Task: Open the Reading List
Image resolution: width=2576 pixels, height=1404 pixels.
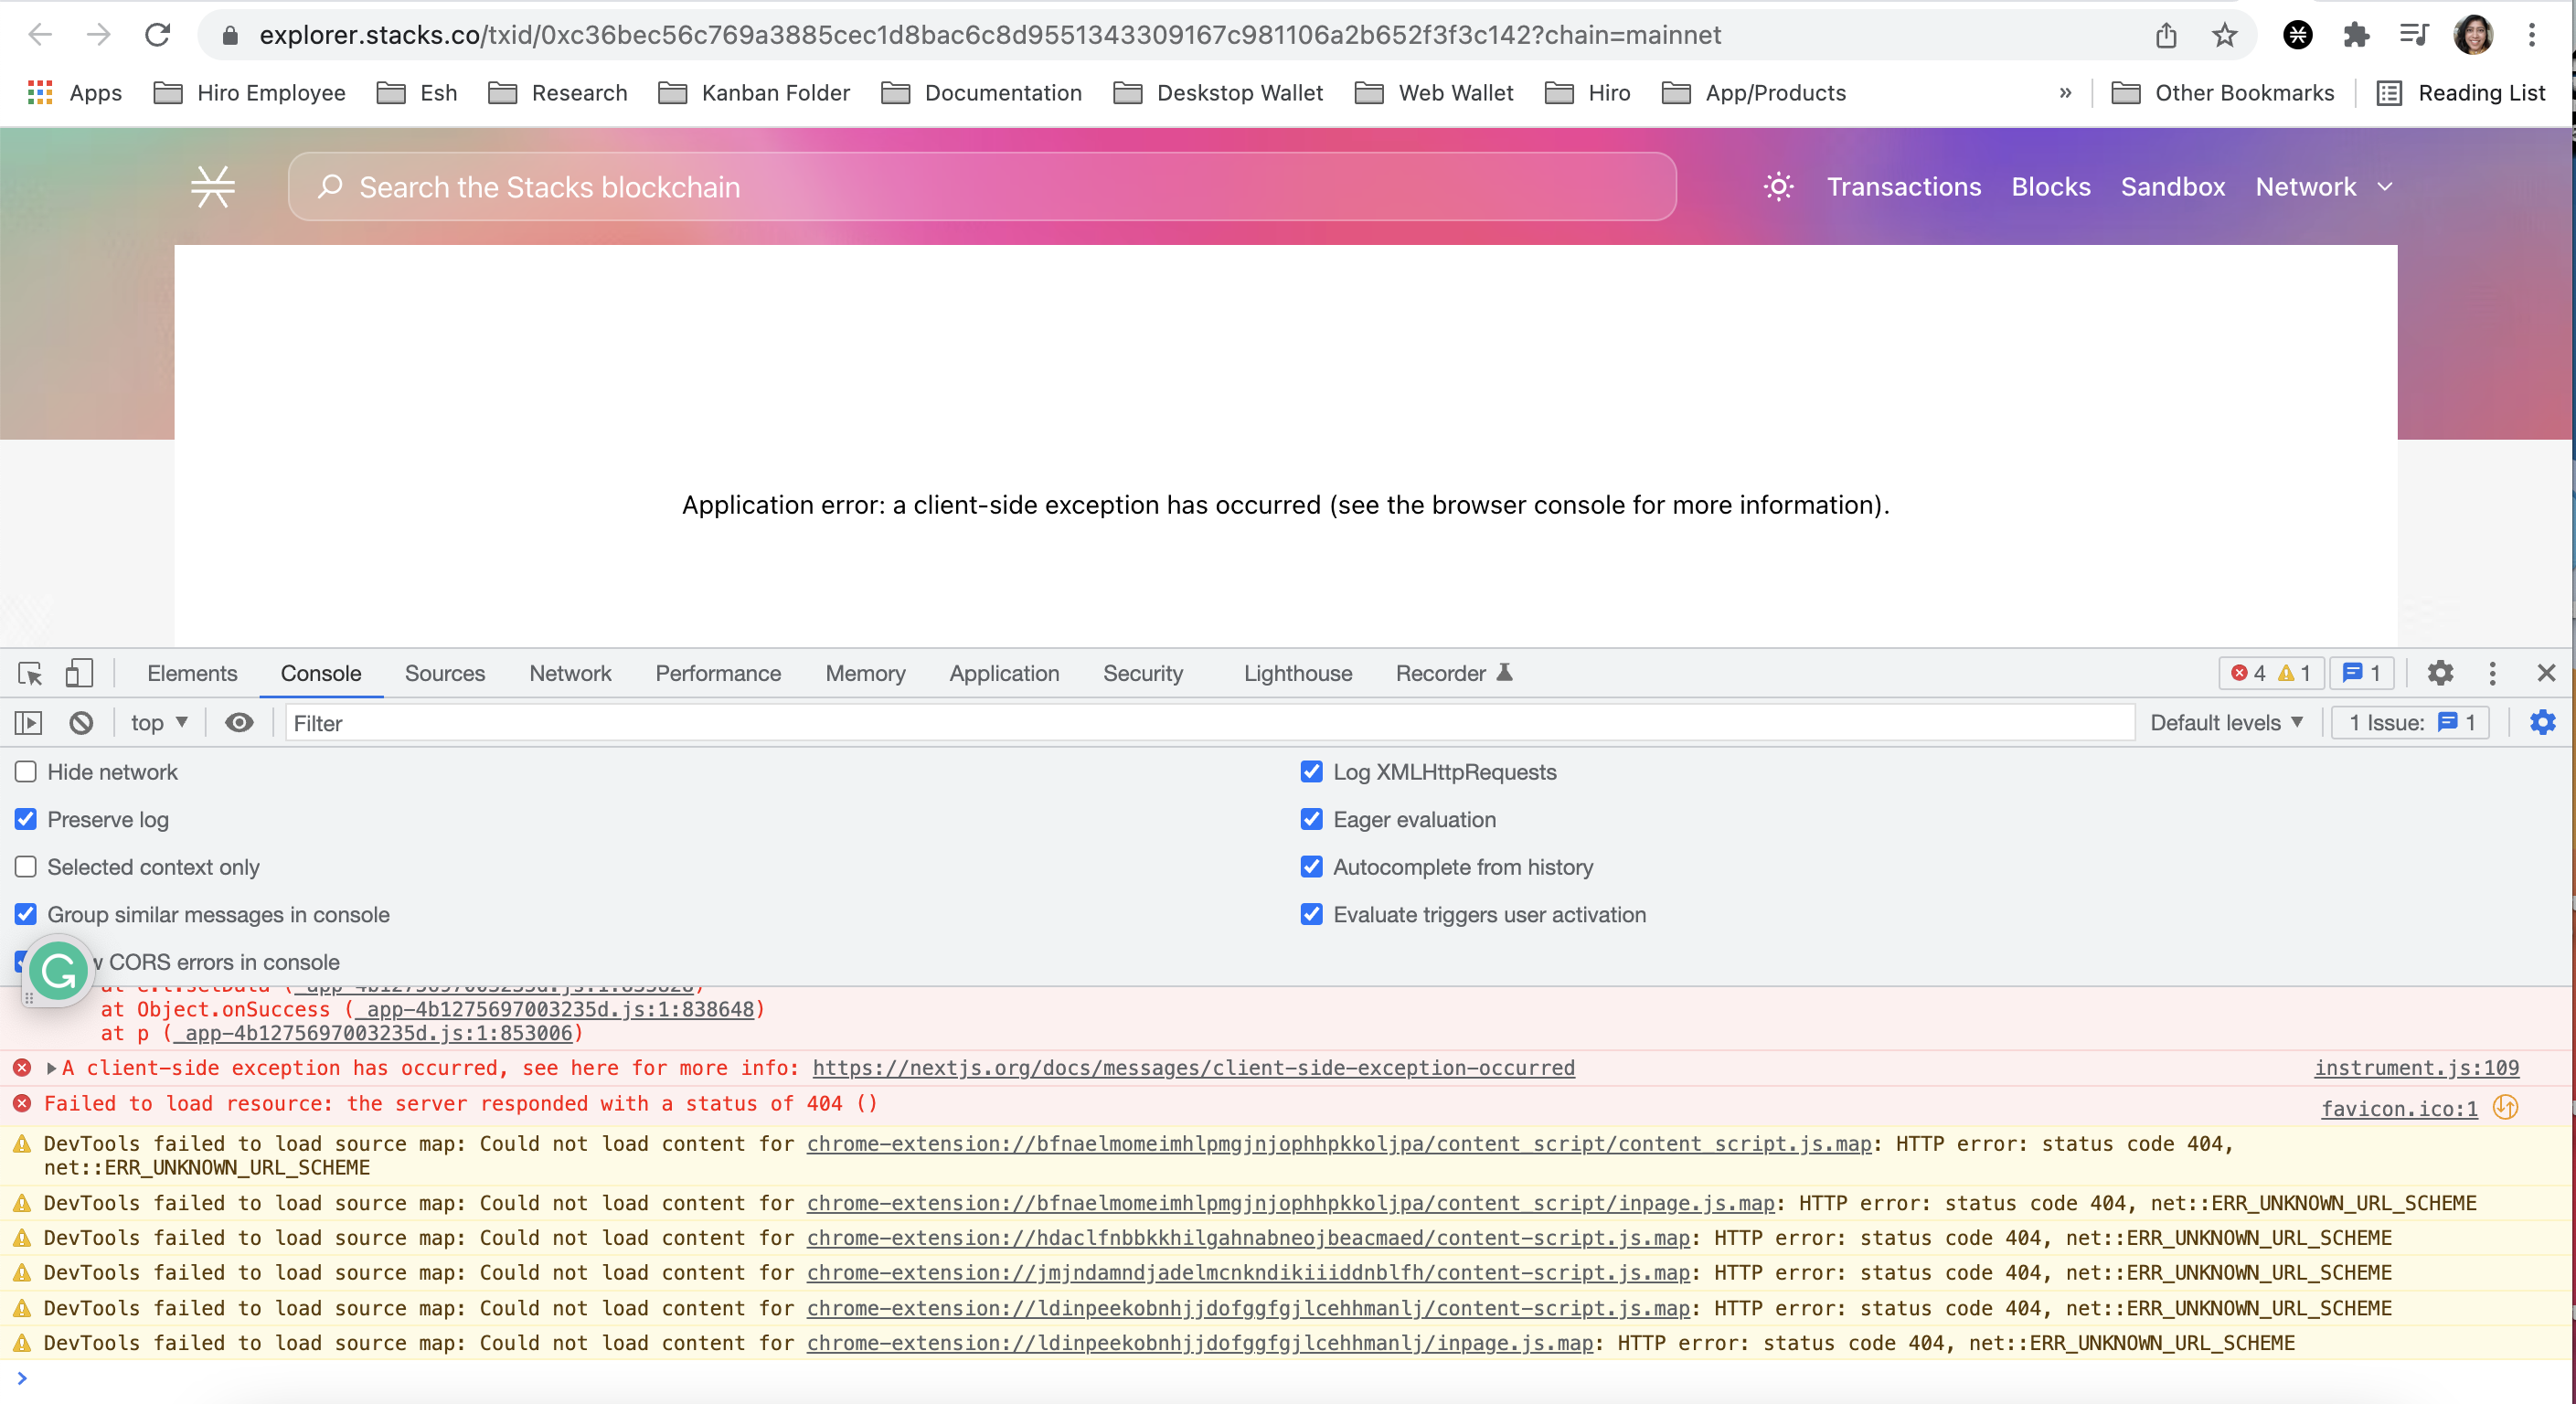Action: tap(2461, 93)
